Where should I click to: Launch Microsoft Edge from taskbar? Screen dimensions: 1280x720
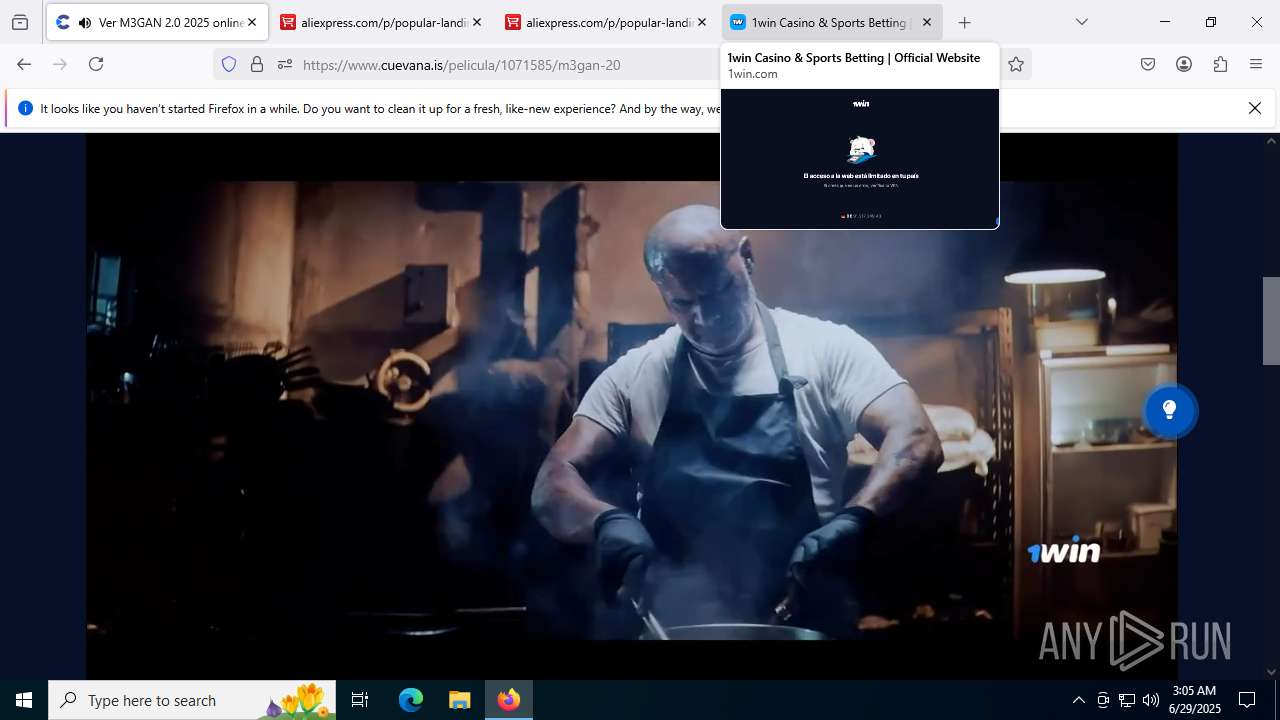coord(411,700)
